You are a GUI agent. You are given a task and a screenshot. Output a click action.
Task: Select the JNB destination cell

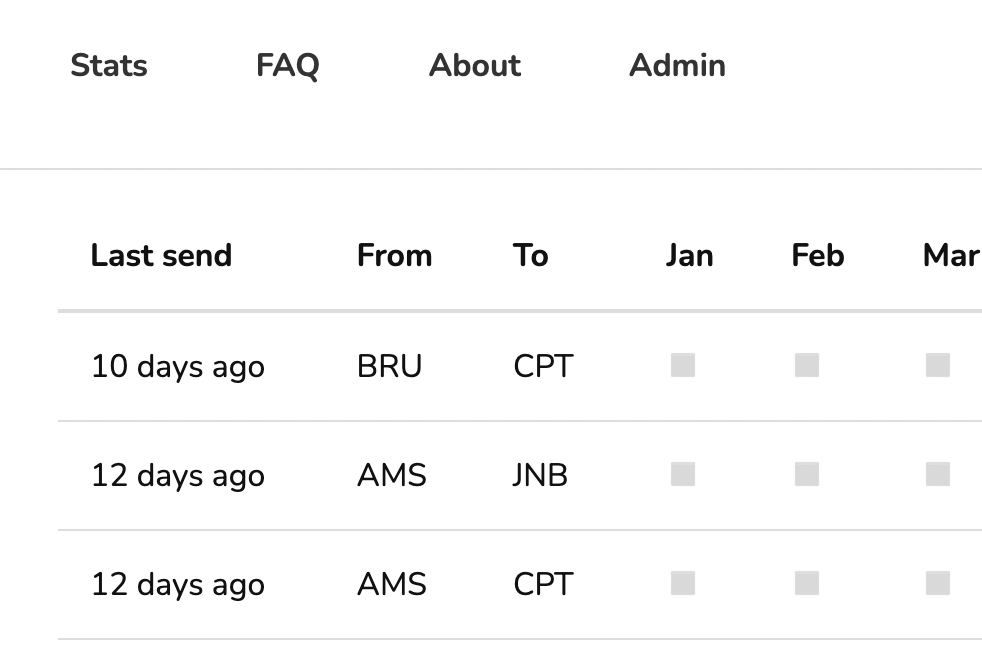(x=540, y=476)
